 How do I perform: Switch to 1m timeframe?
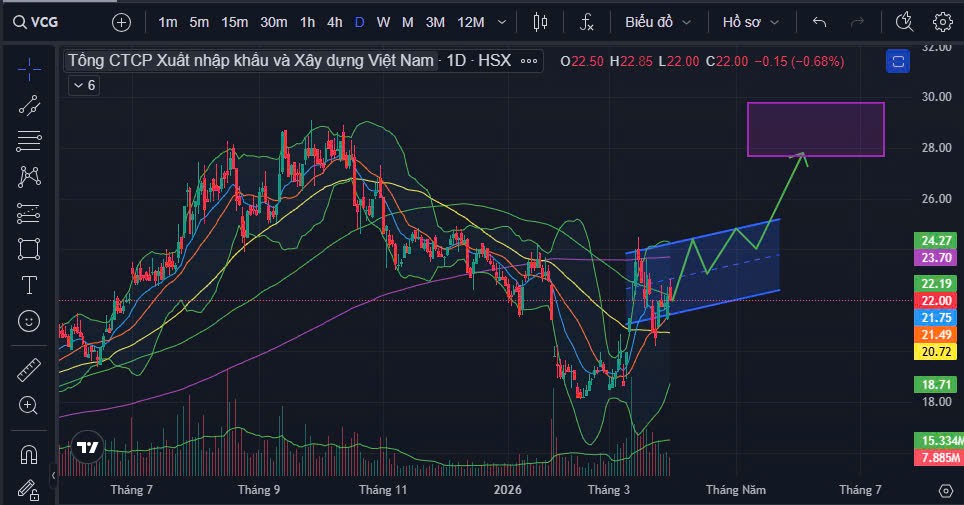tap(167, 22)
